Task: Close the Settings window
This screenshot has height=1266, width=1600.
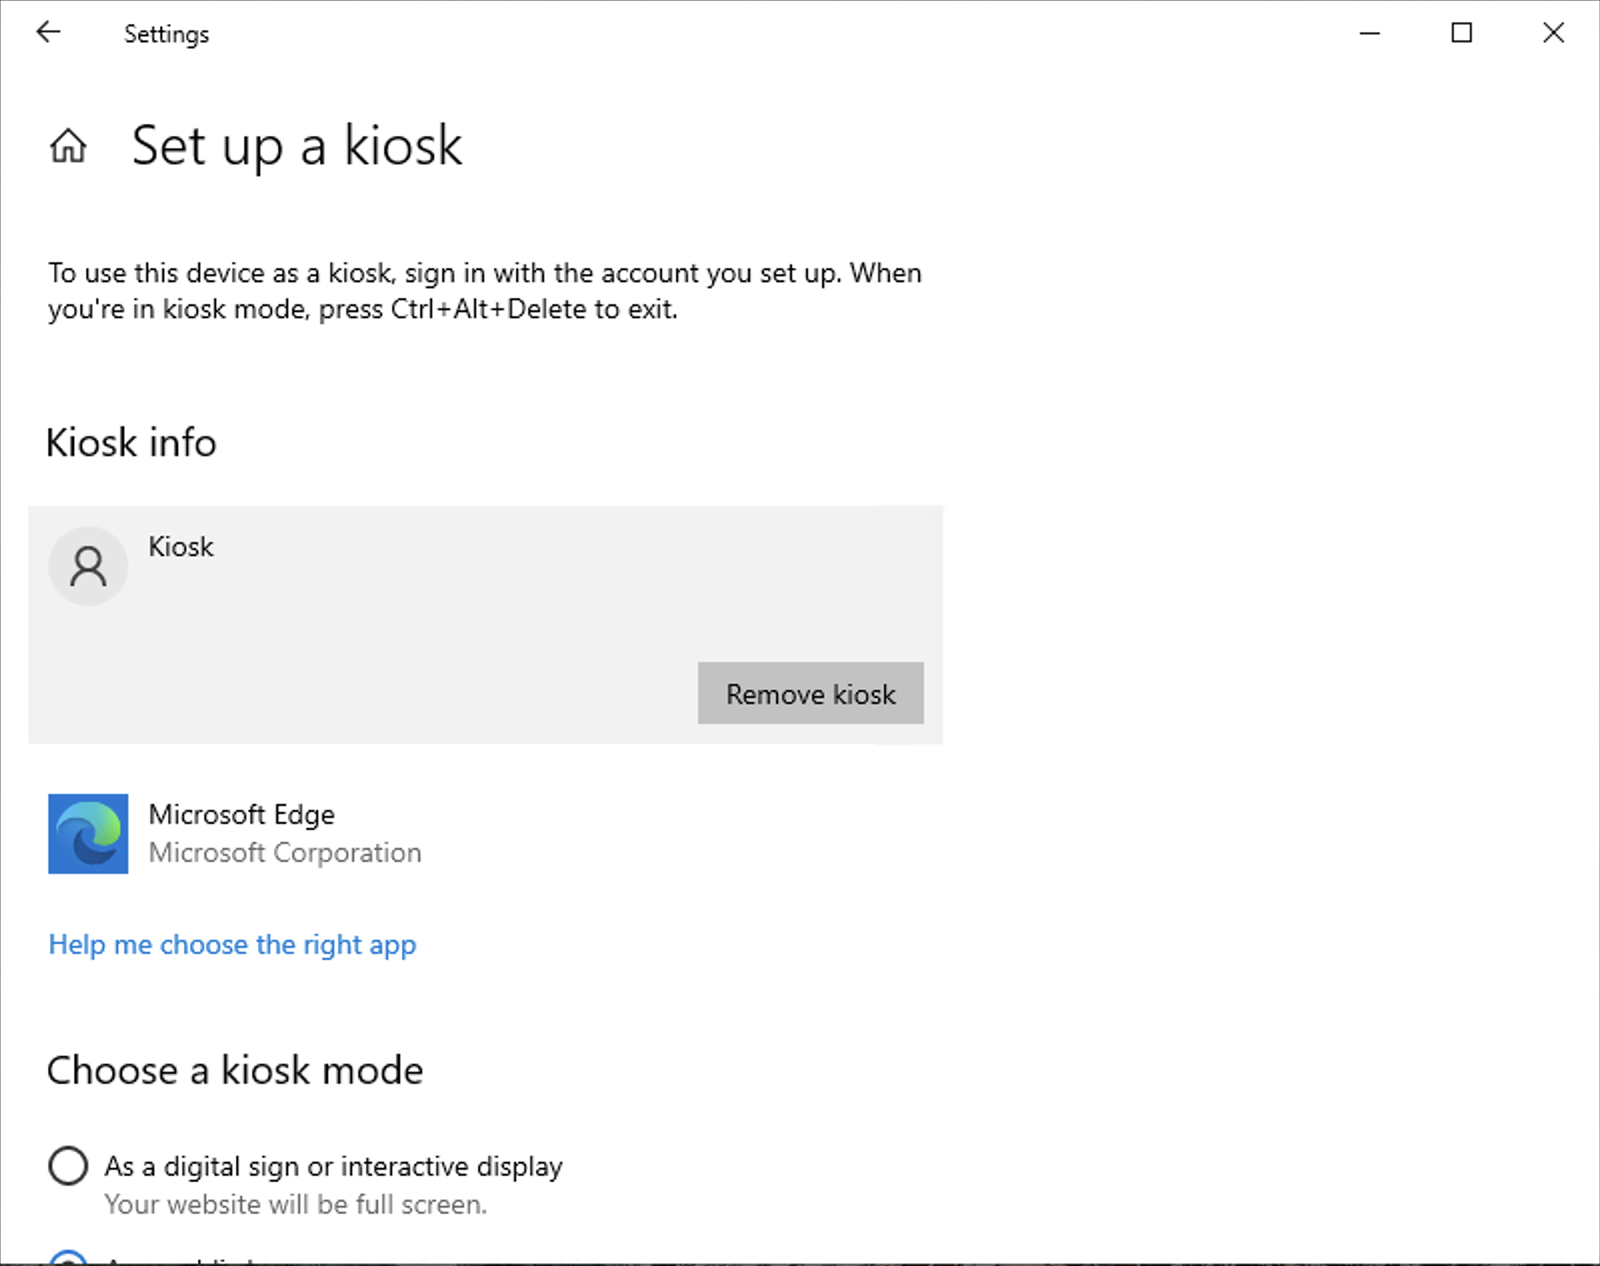Action: click(x=1553, y=33)
